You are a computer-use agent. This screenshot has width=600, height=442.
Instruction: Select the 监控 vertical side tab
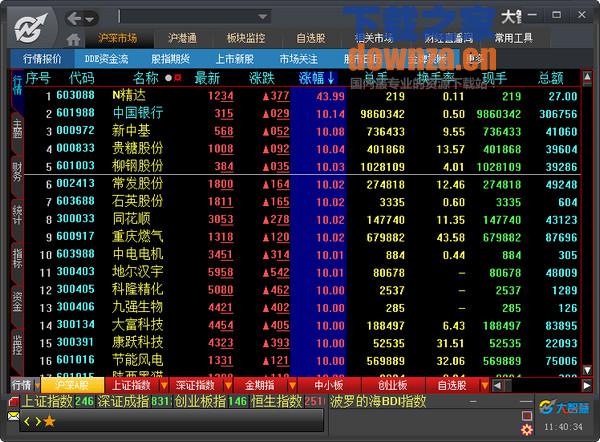pyautogui.click(x=17, y=345)
